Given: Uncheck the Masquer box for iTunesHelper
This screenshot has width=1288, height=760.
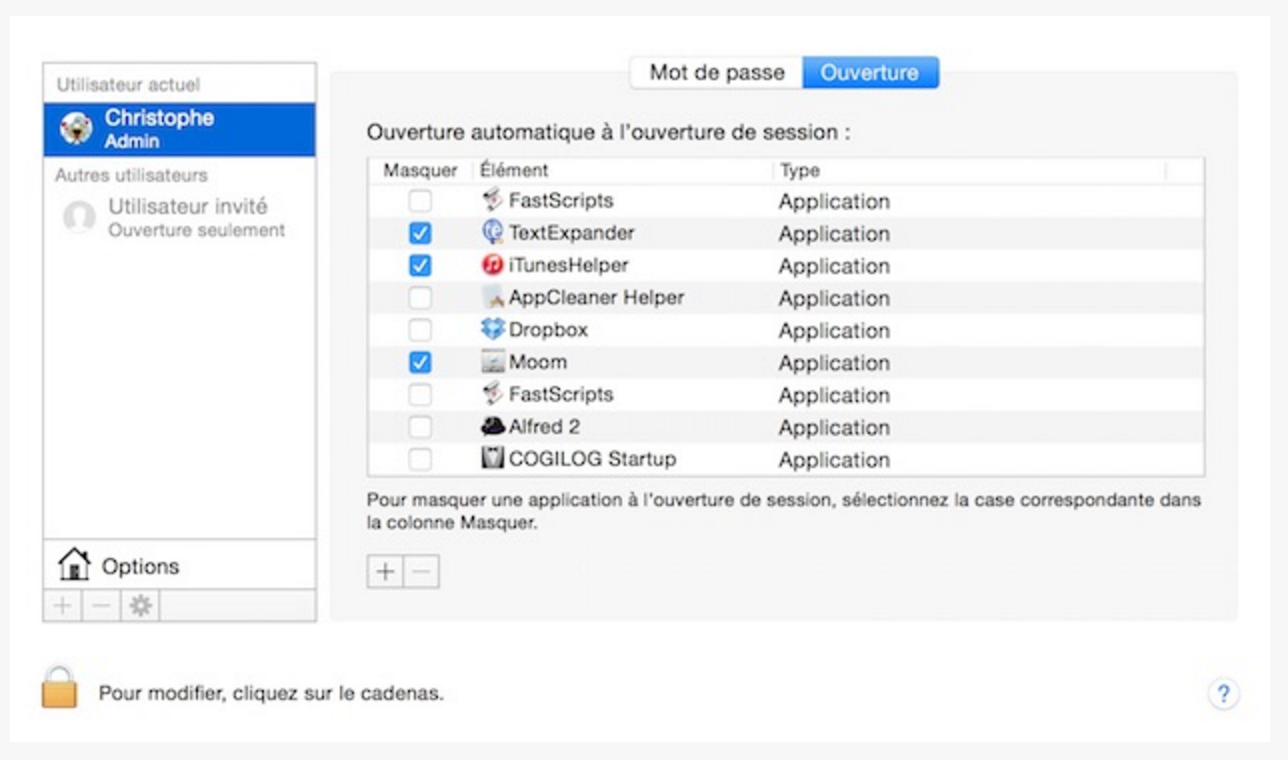Looking at the screenshot, I should tap(421, 266).
